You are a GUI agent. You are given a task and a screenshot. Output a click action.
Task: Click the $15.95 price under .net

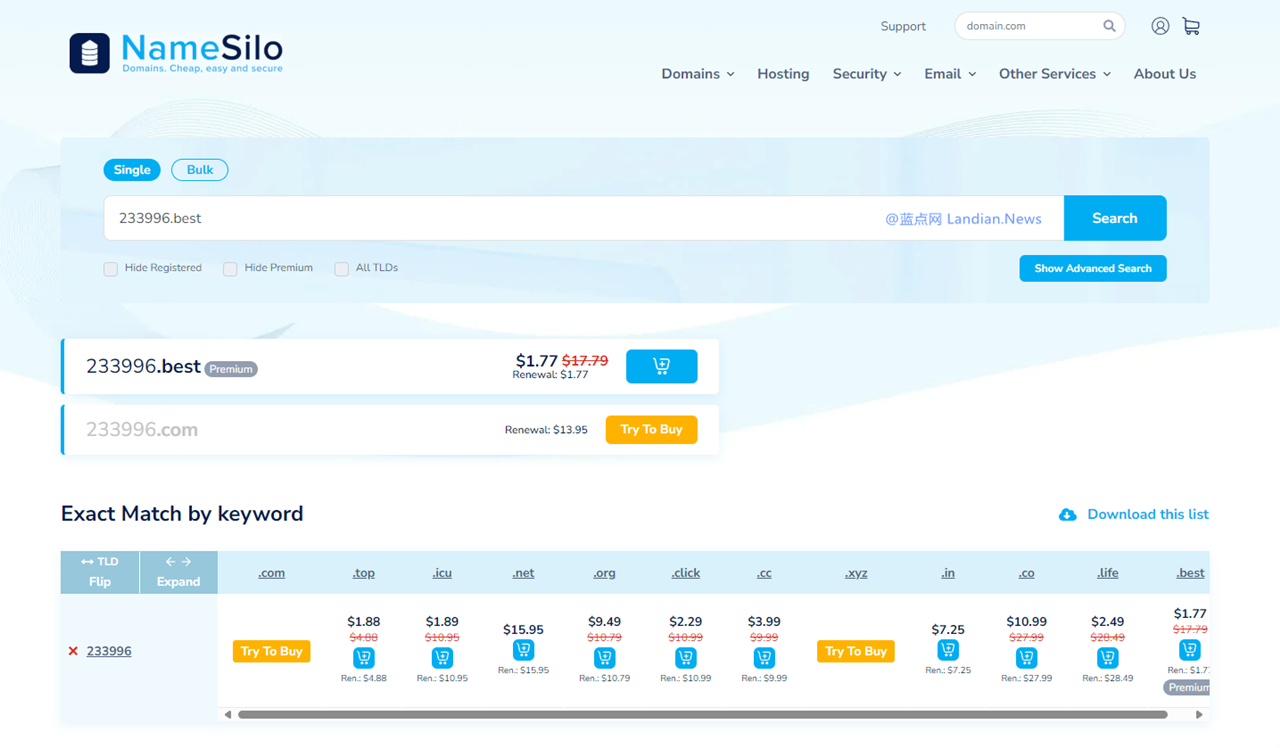coord(523,629)
